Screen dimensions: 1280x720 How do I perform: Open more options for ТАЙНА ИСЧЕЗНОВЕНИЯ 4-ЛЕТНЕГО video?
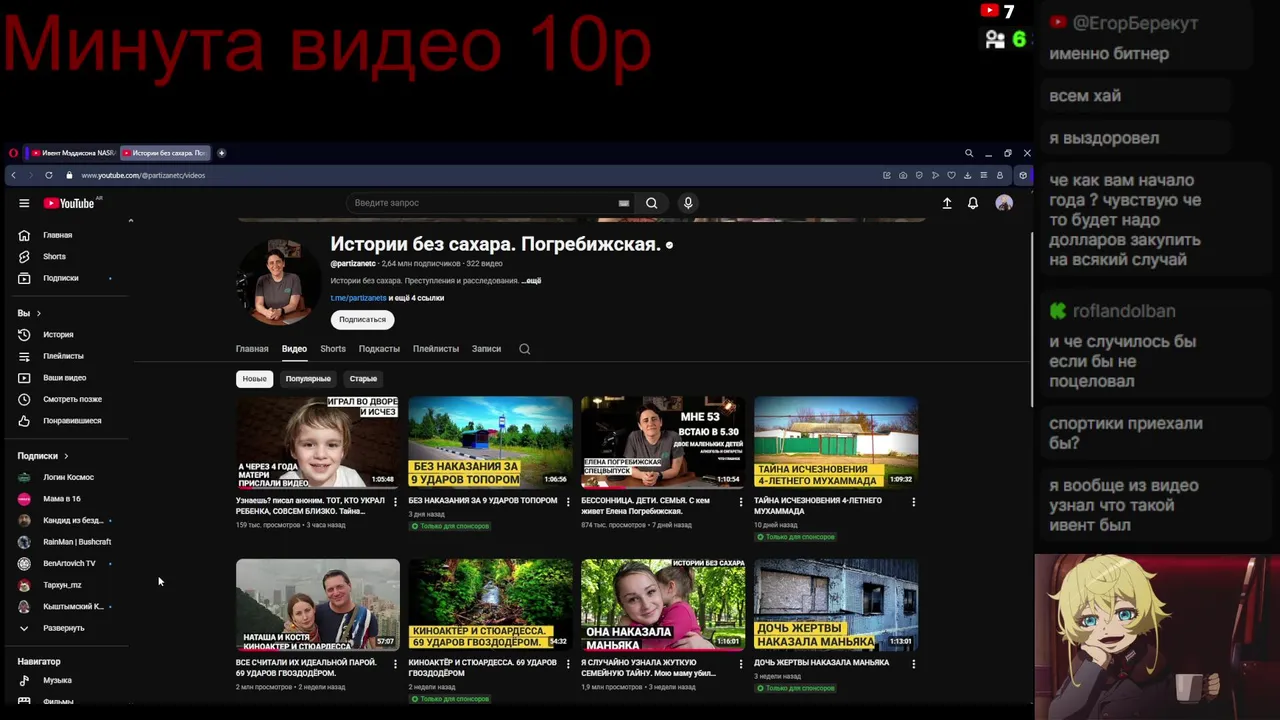click(913, 502)
